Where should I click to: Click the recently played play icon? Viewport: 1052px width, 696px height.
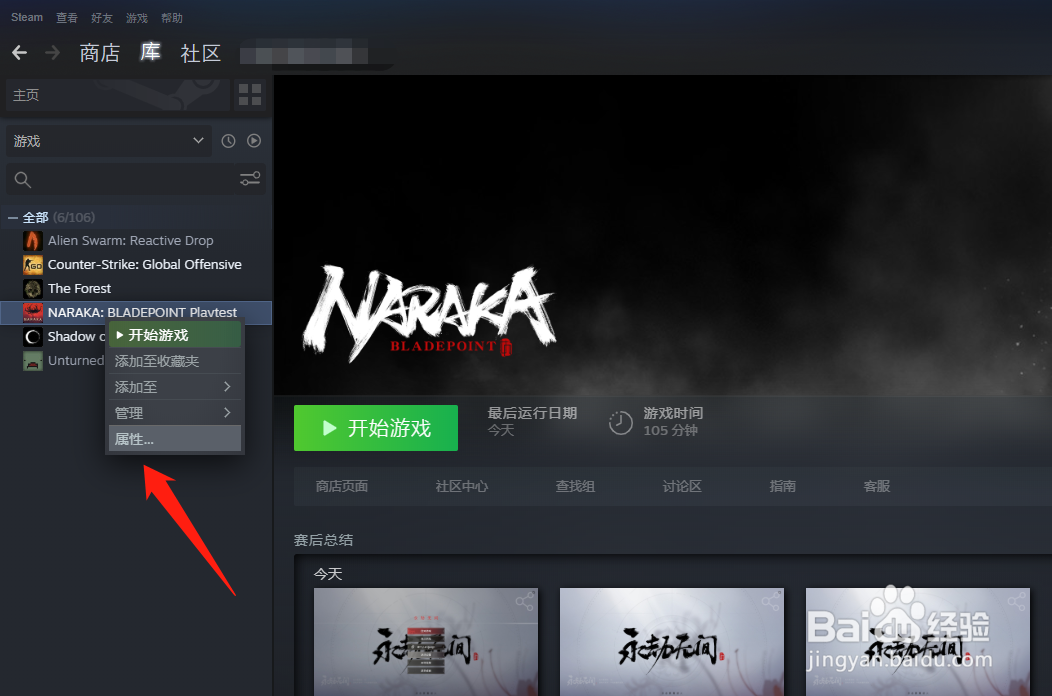coord(253,140)
